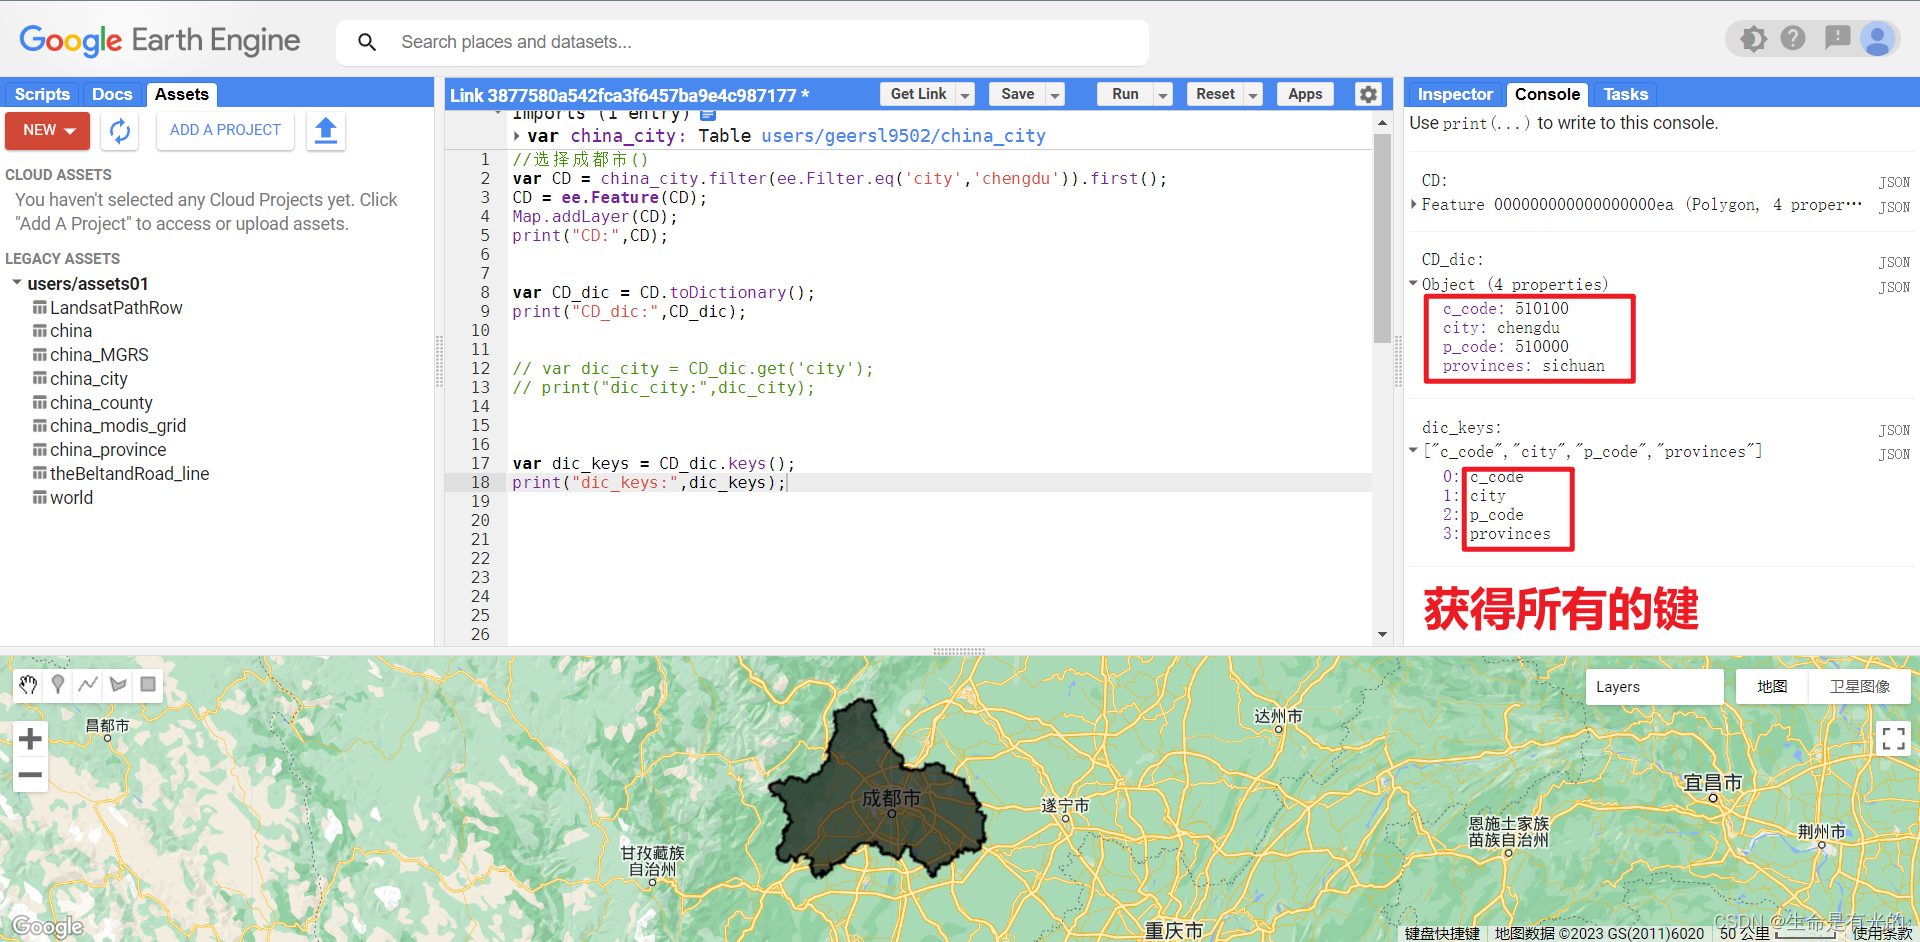Image resolution: width=1920 pixels, height=942 pixels.
Task: Click the search magnifier icon
Action: (367, 42)
